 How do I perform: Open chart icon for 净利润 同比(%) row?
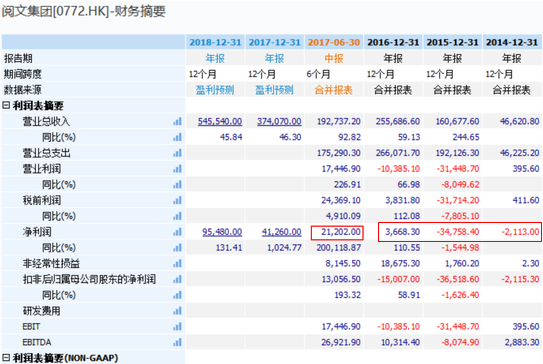[x=177, y=248]
